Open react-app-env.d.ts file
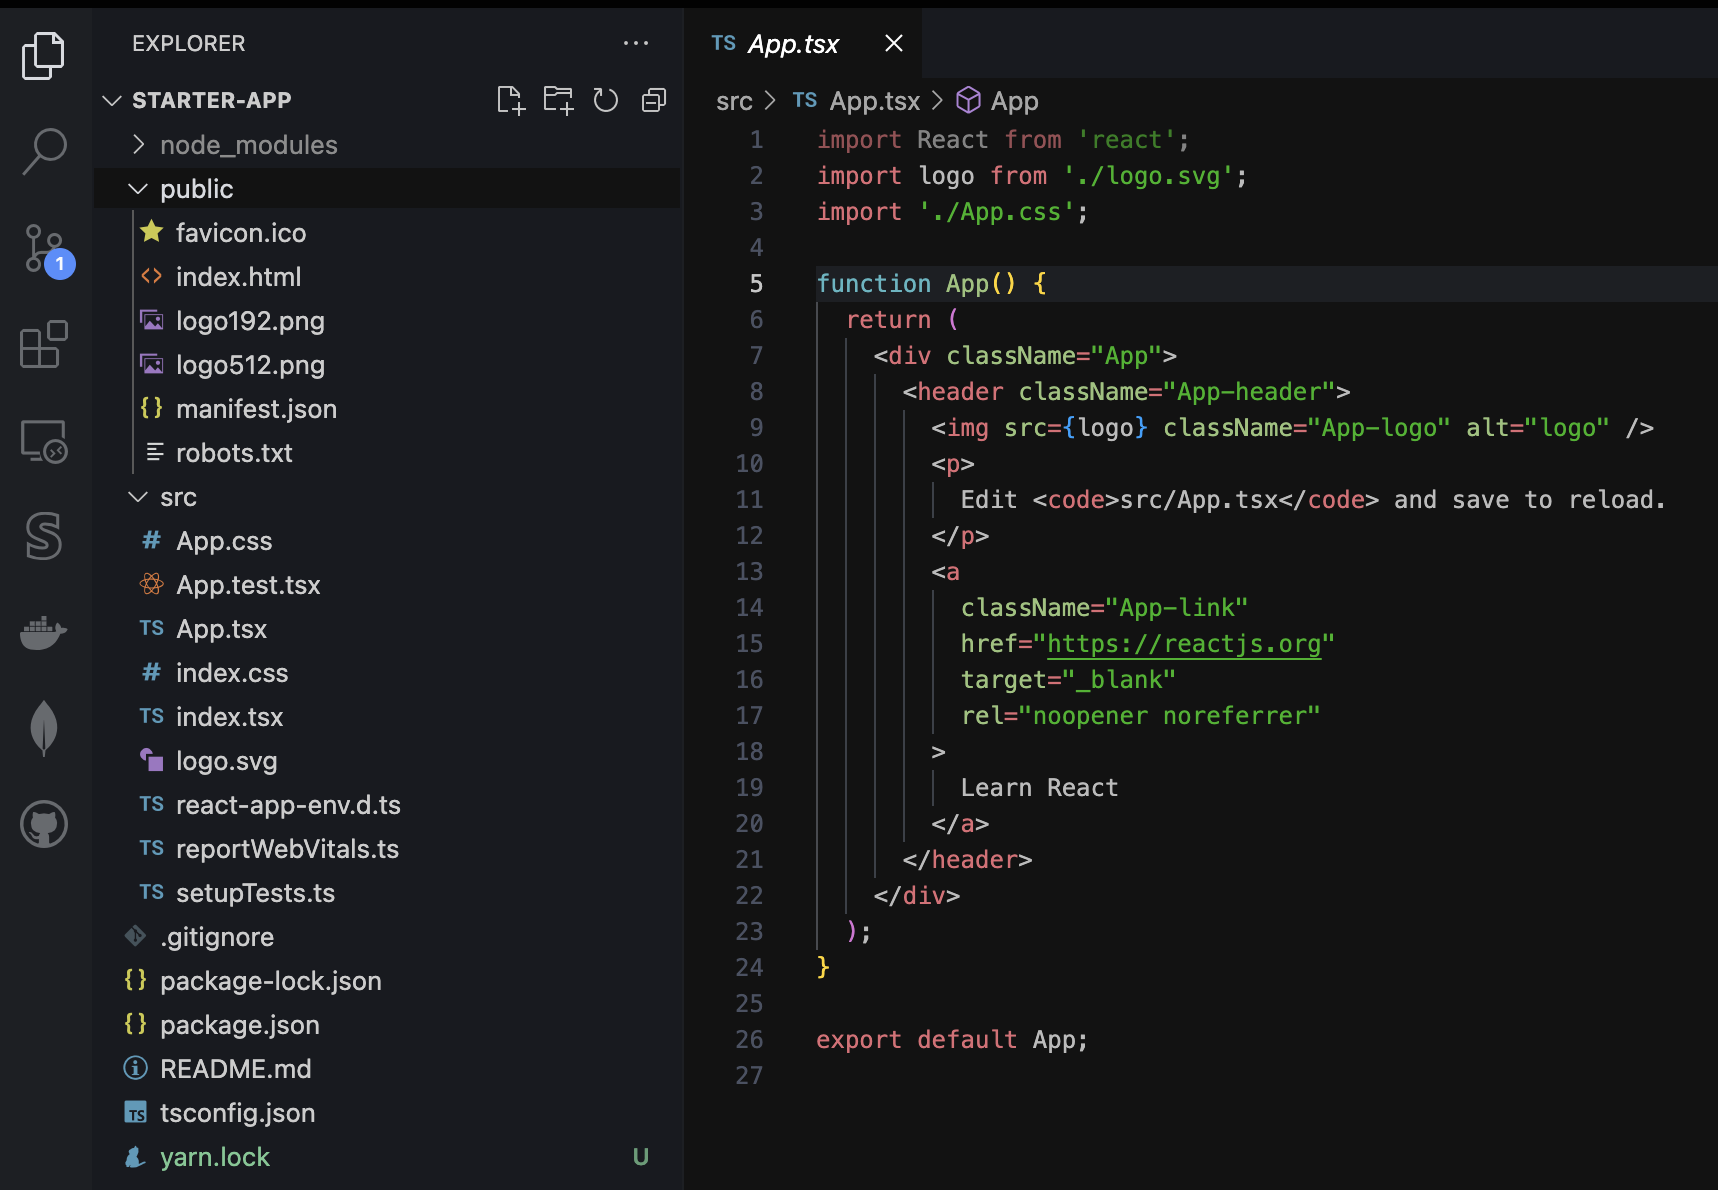This screenshot has height=1190, width=1718. 388,805
